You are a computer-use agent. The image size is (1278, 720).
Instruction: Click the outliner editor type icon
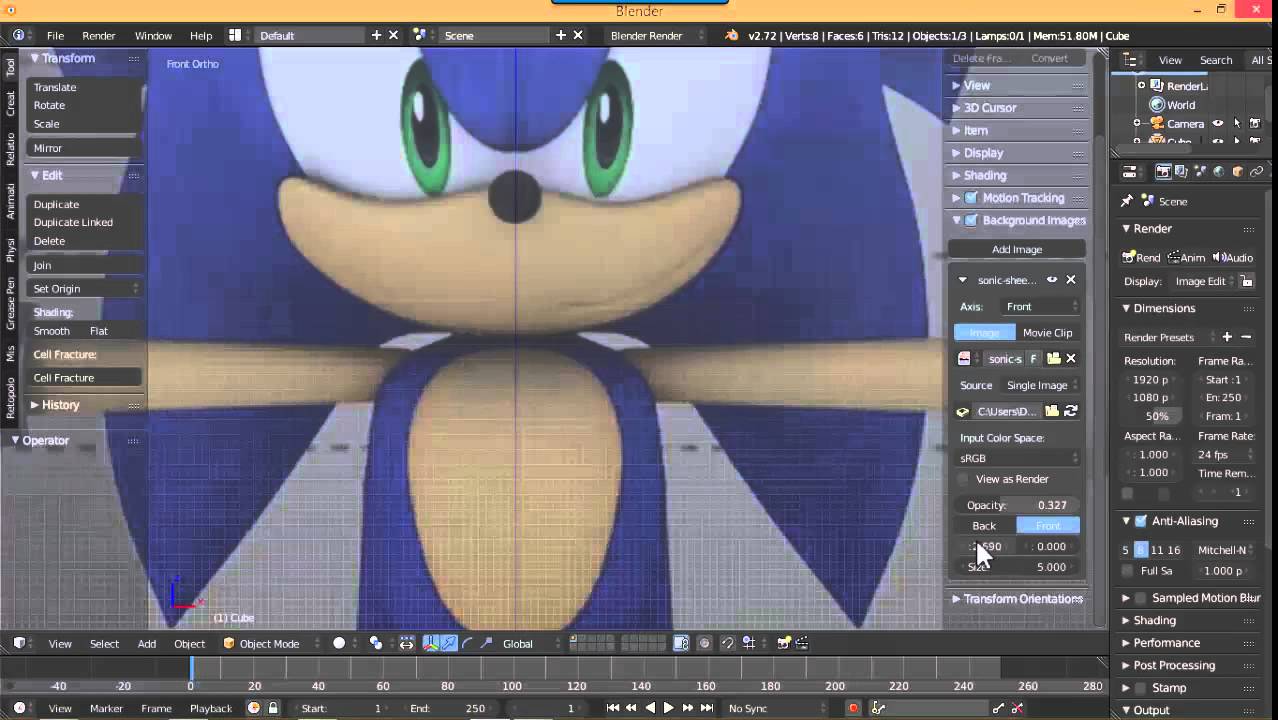coord(1129,60)
